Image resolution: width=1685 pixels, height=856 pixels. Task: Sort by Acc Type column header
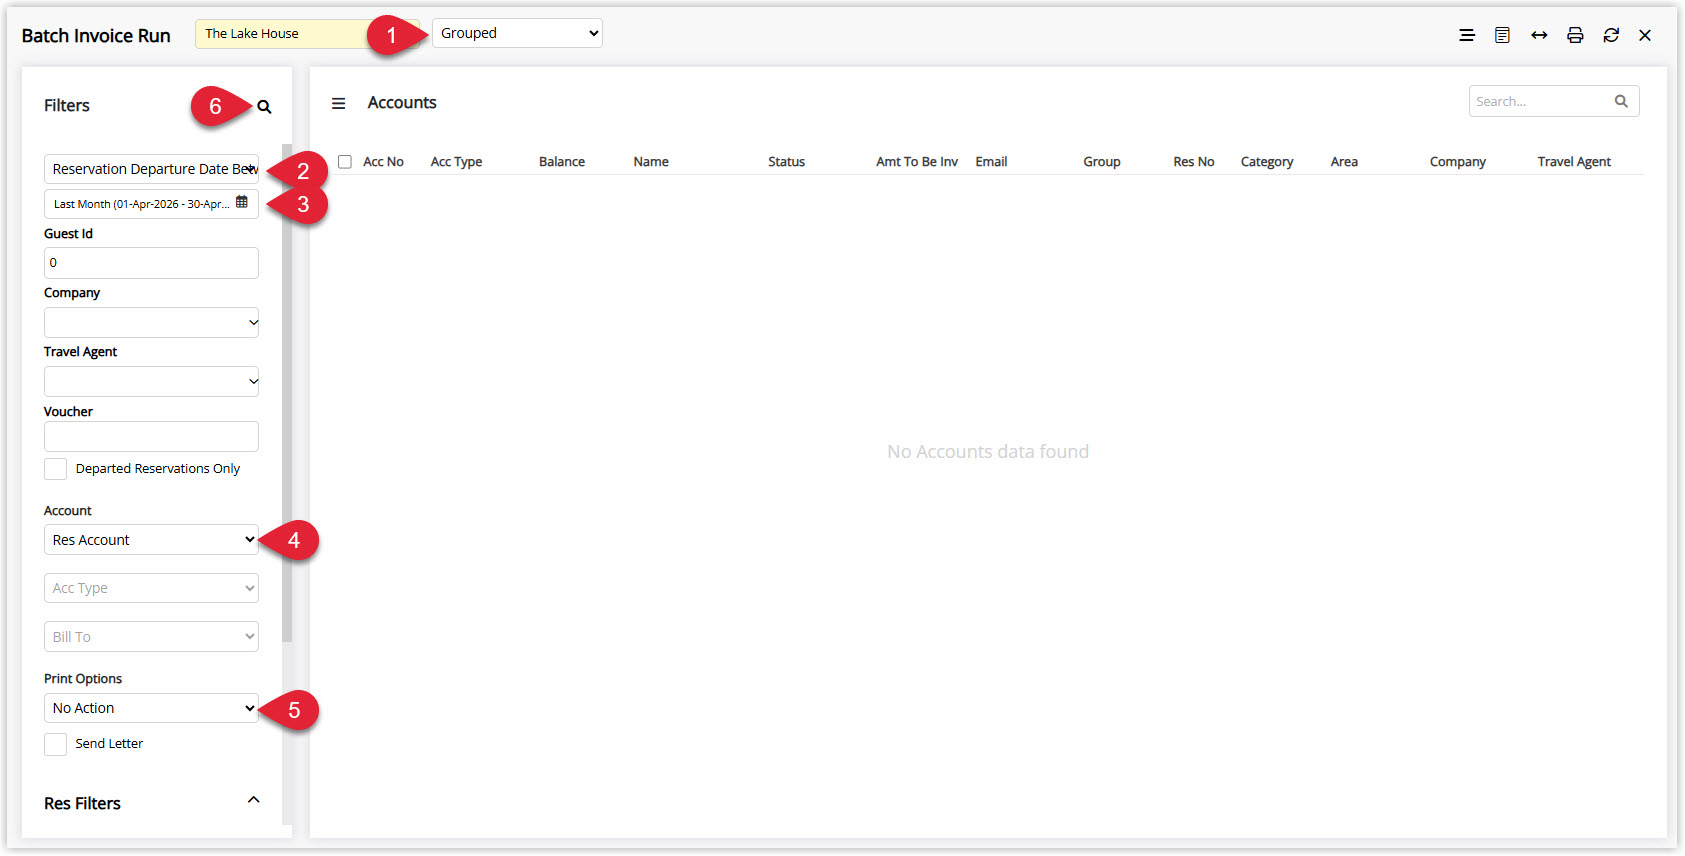pyautogui.click(x=456, y=162)
